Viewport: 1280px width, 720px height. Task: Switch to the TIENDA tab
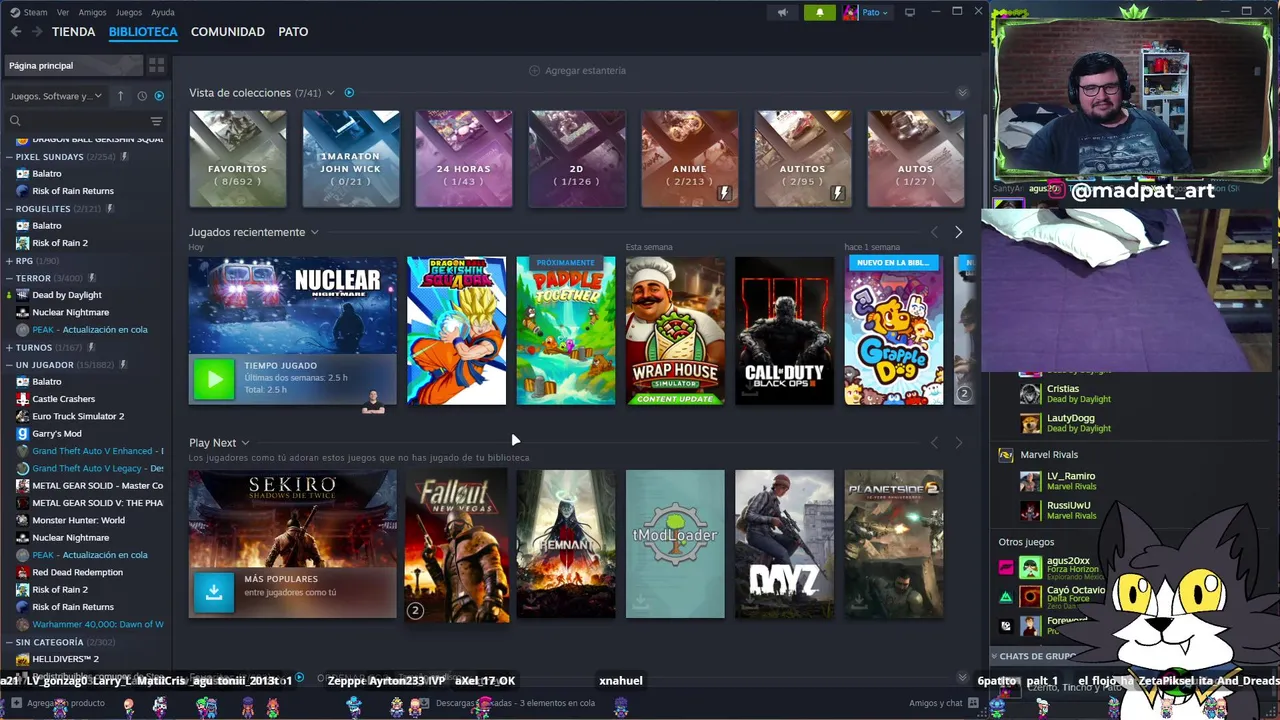[74, 32]
